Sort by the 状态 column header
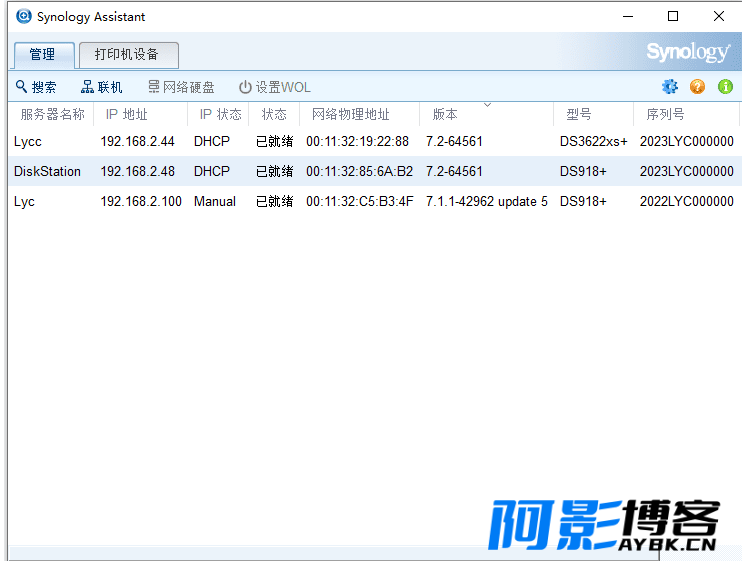The height and width of the screenshot is (561, 742). click(x=274, y=114)
